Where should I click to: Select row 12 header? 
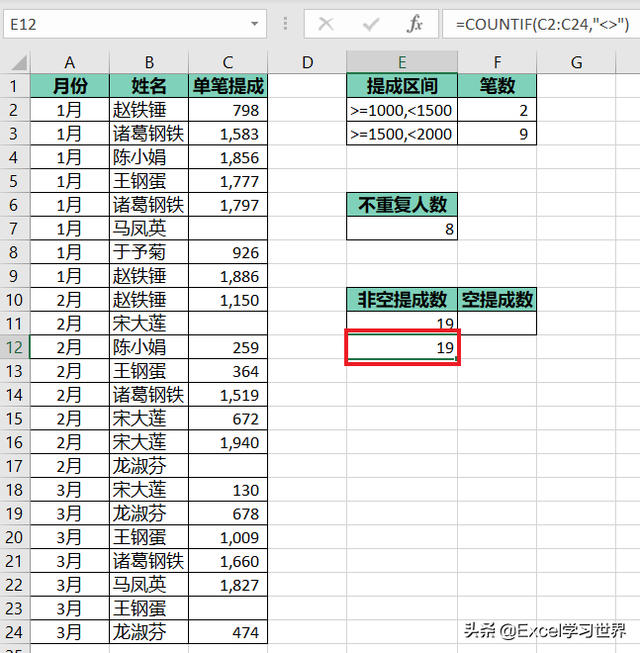coord(15,347)
